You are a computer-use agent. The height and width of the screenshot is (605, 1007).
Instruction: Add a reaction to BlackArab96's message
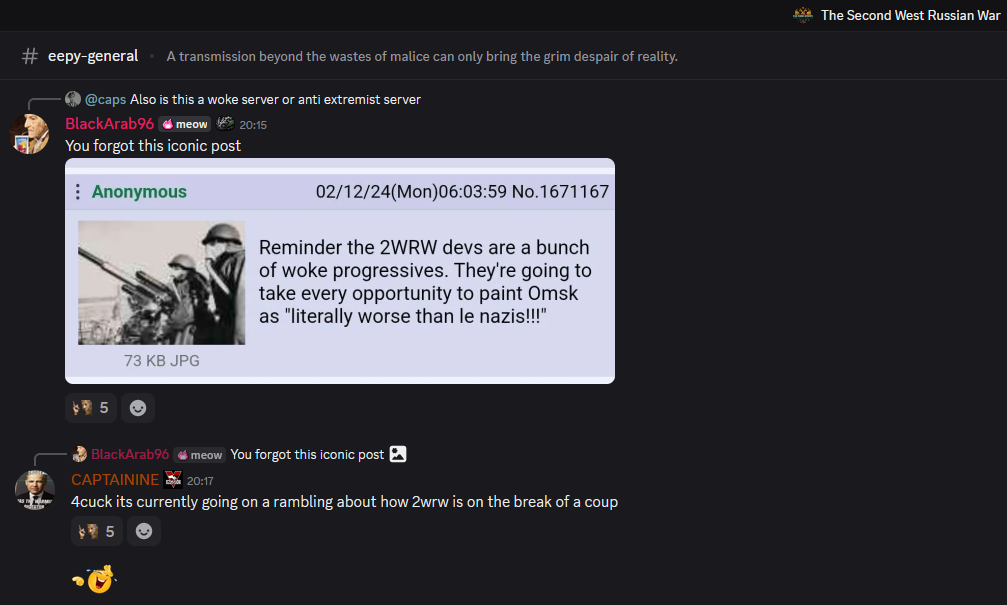(138, 408)
